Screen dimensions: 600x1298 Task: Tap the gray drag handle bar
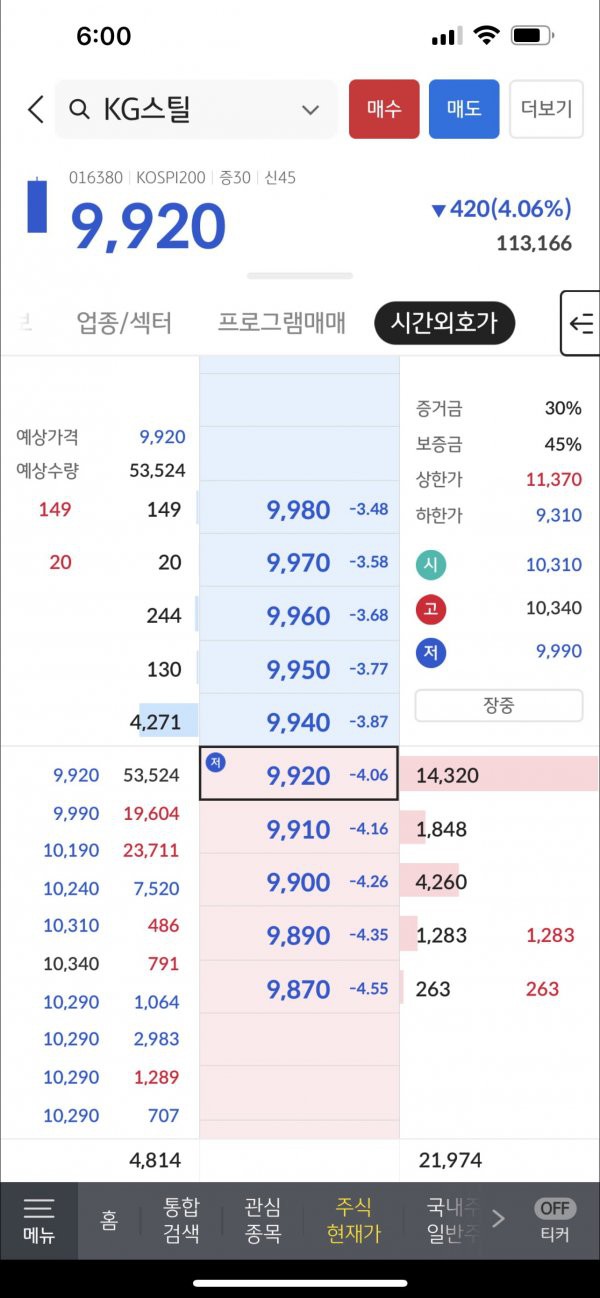point(300,275)
